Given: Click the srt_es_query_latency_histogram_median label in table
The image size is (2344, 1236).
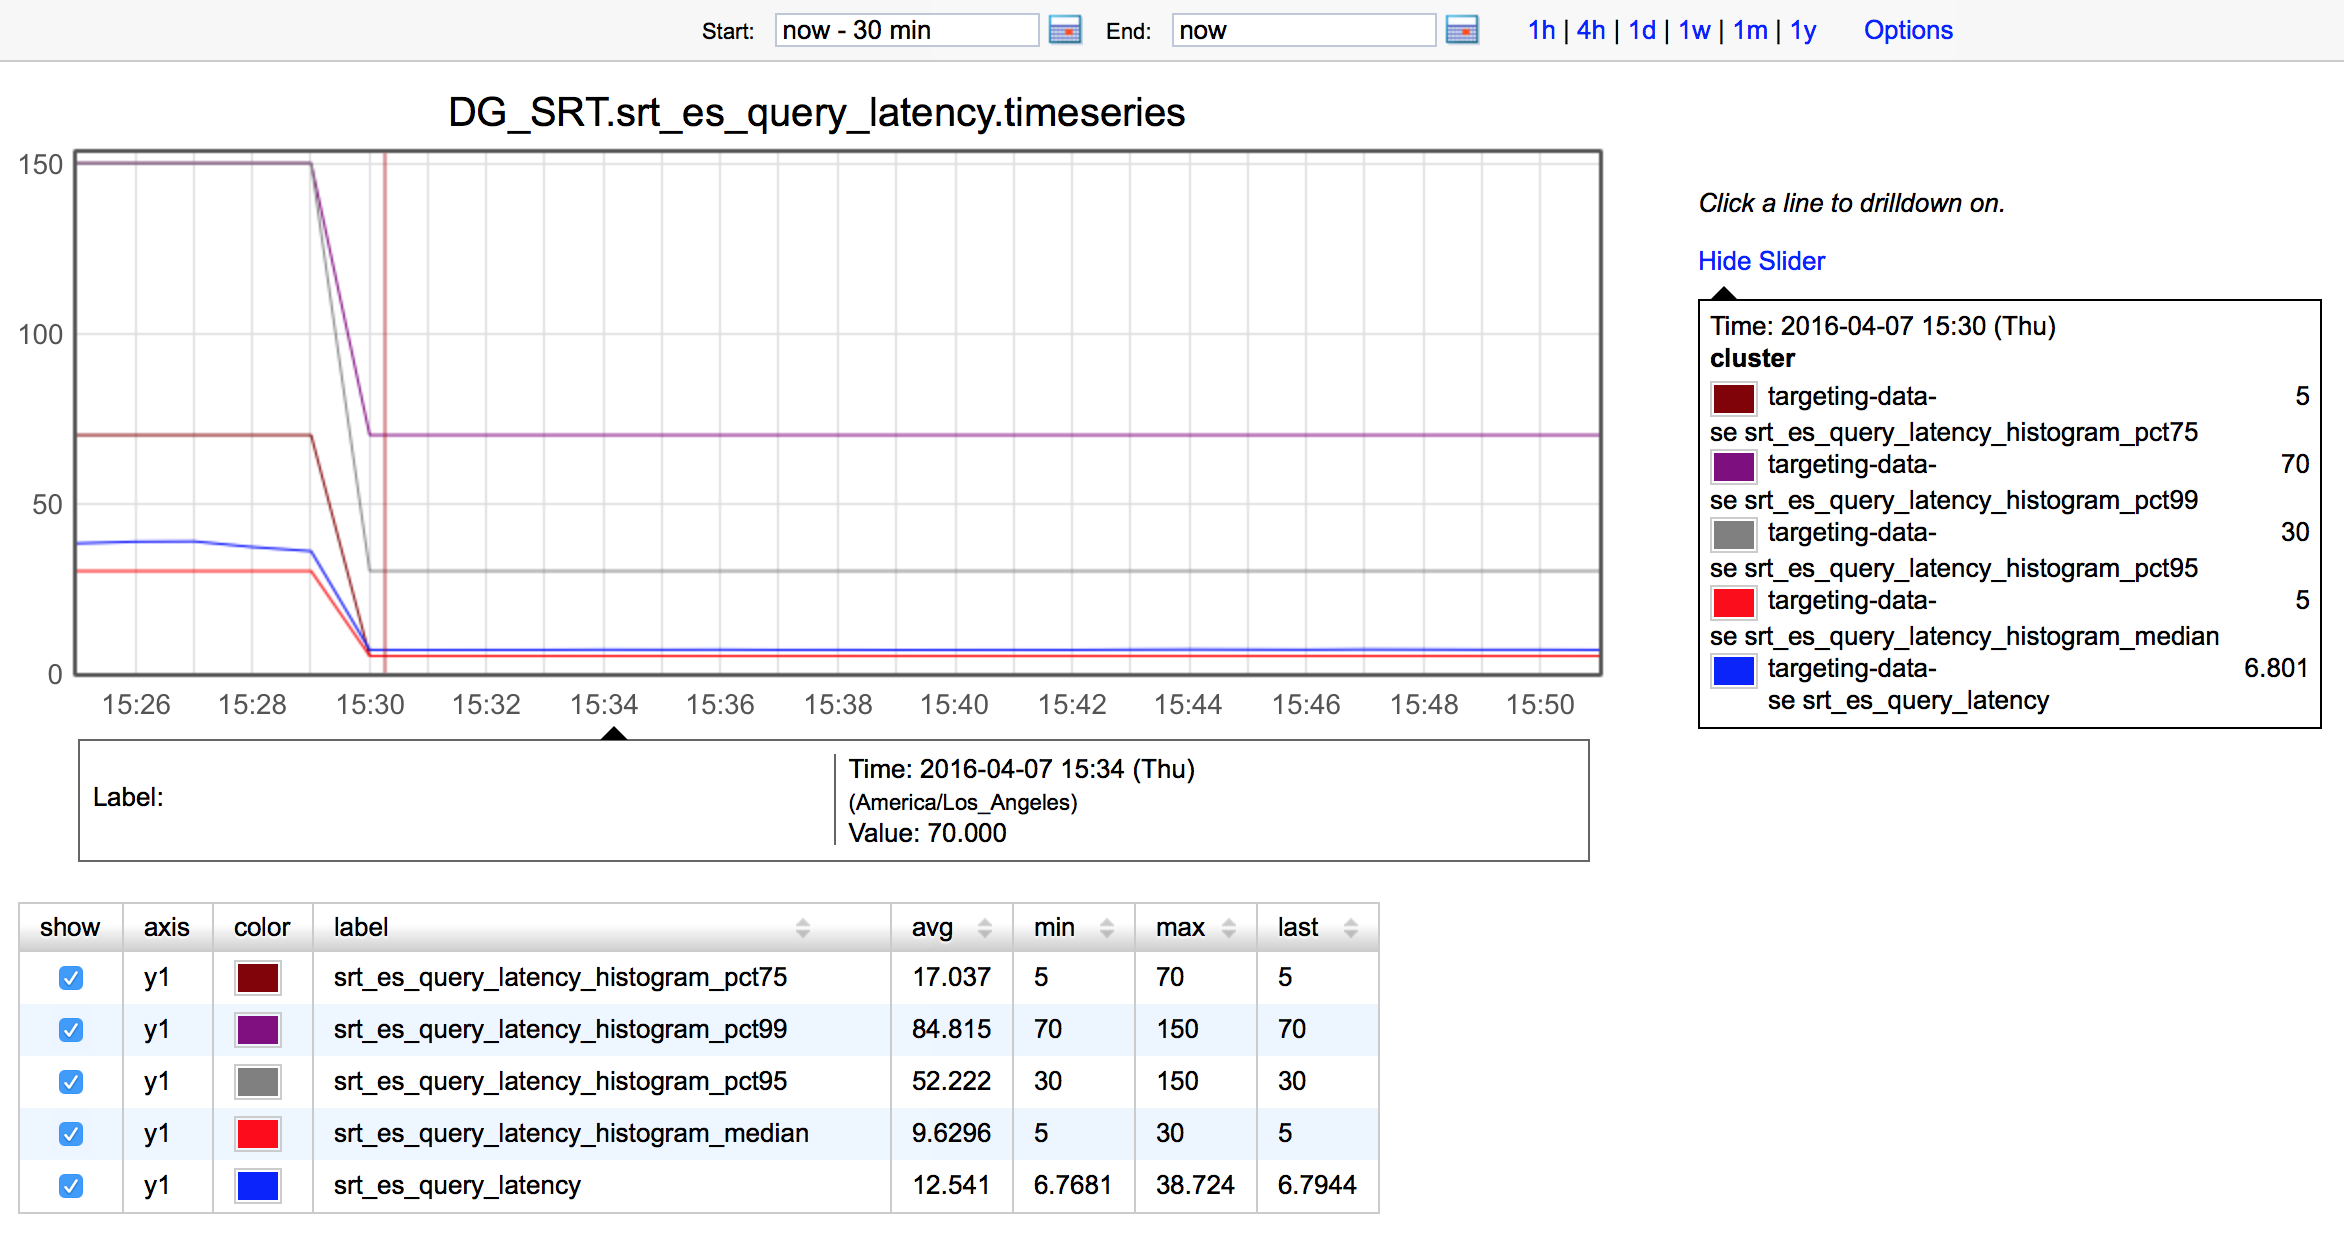Looking at the screenshot, I should pyautogui.click(x=571, y=1133).
